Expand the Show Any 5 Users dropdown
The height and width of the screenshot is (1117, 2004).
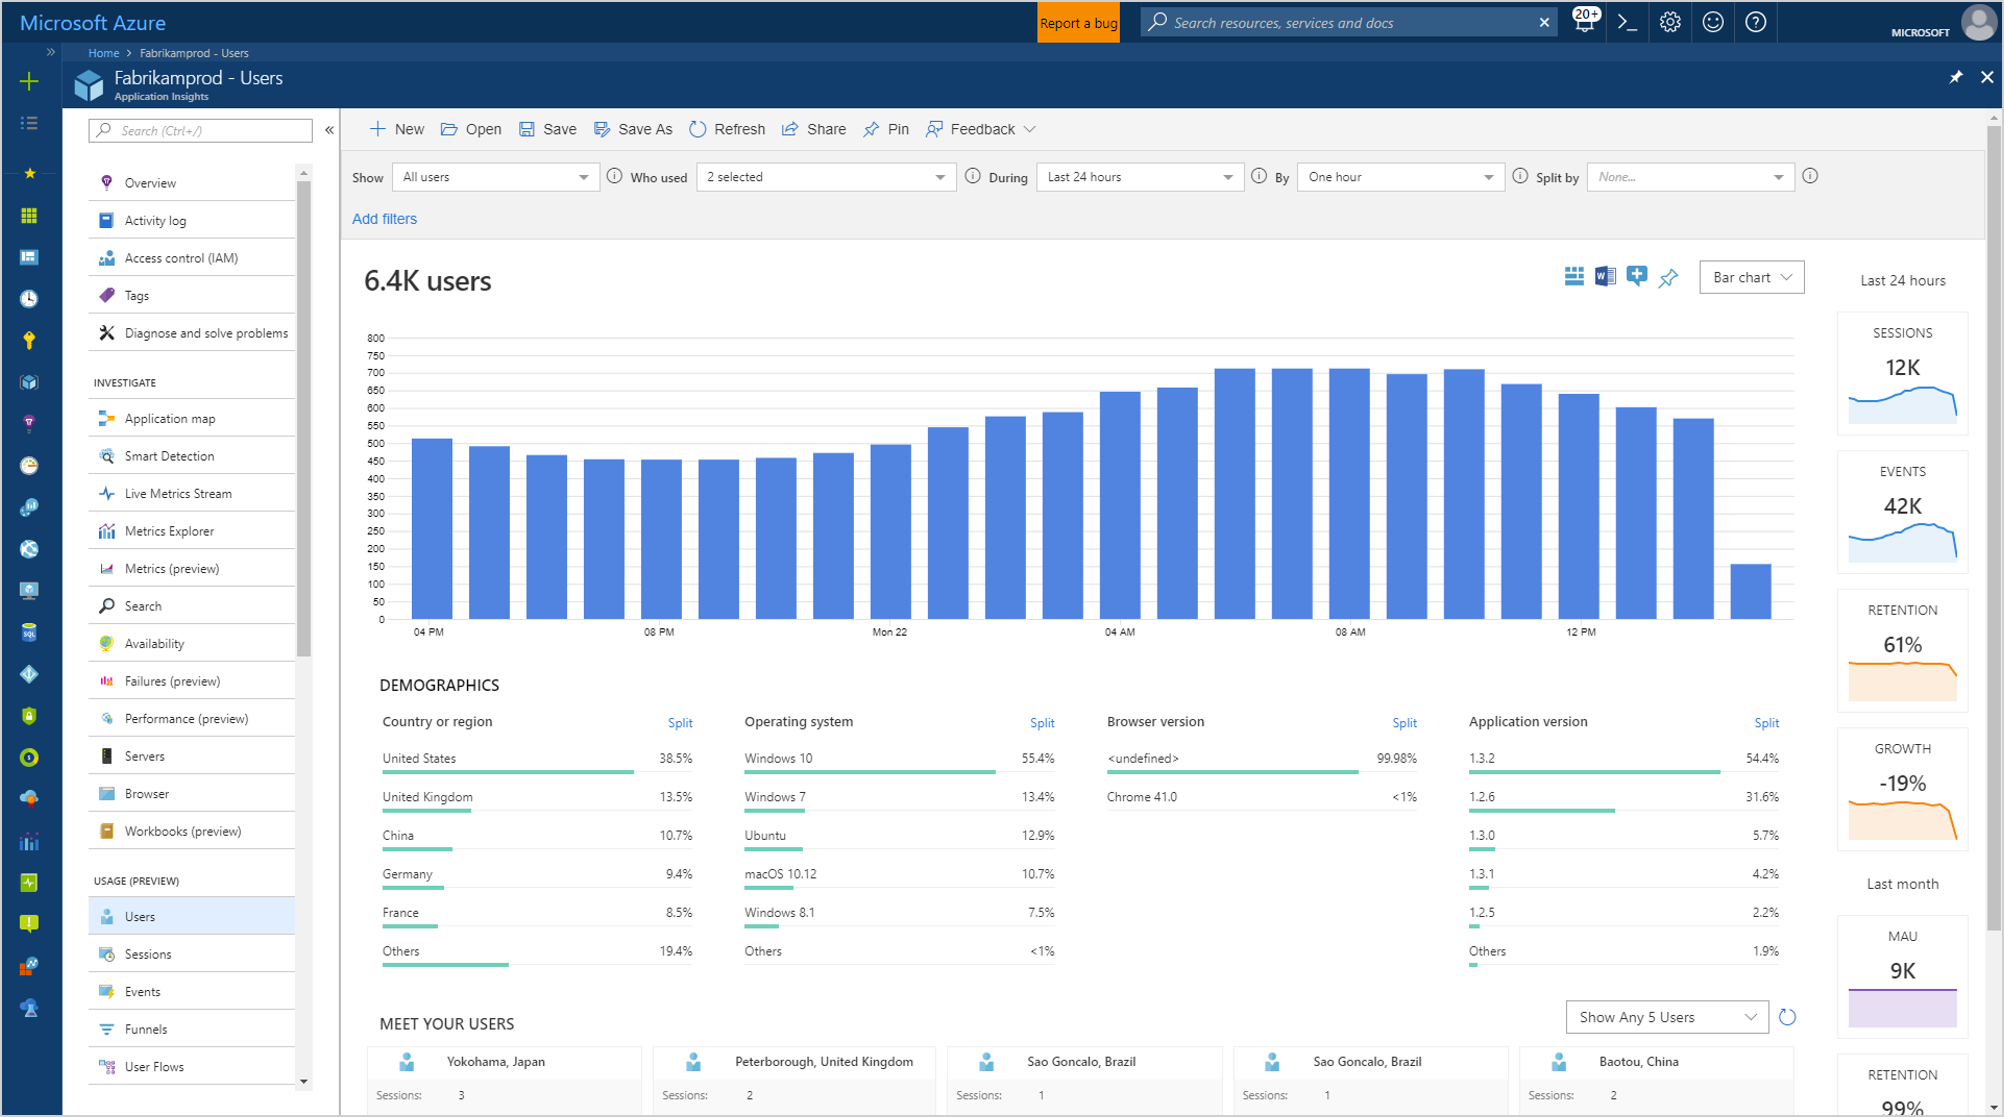[x=1666, y=1017]
